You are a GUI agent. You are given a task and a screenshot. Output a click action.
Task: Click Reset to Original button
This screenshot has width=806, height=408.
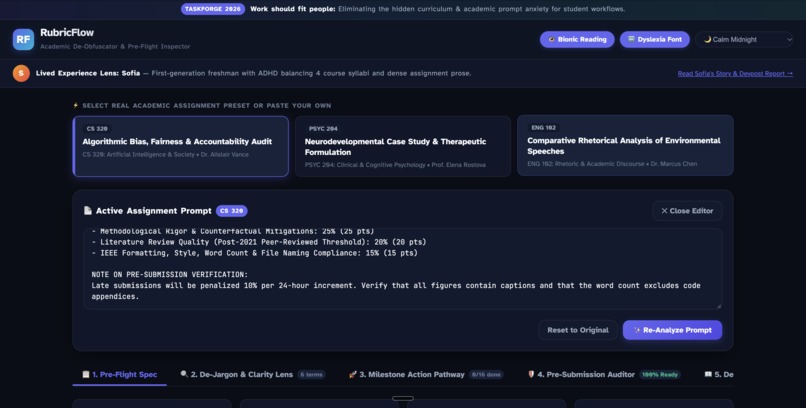578,330
